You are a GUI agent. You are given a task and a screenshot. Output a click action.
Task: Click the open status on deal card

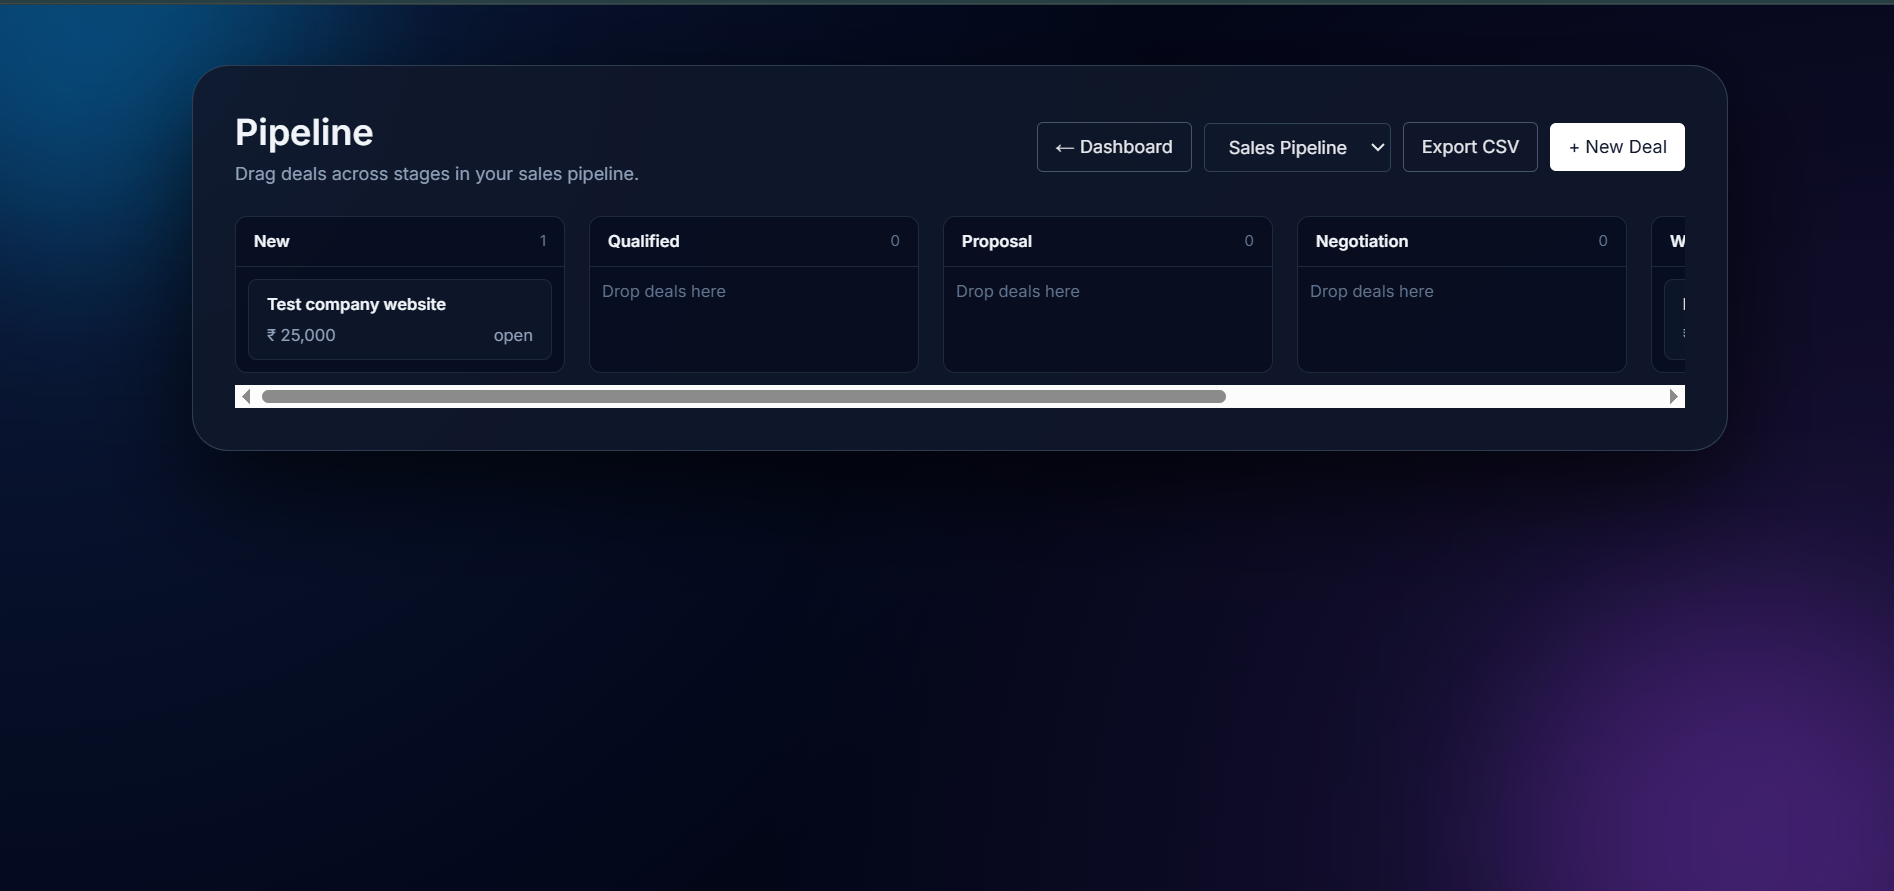click(x=512, y=335)
